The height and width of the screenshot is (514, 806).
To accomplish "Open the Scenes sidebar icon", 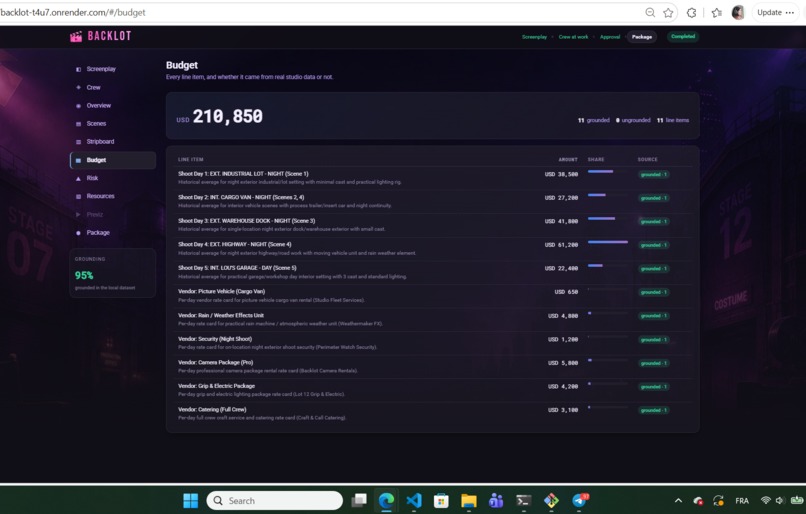I will [78, 124].
